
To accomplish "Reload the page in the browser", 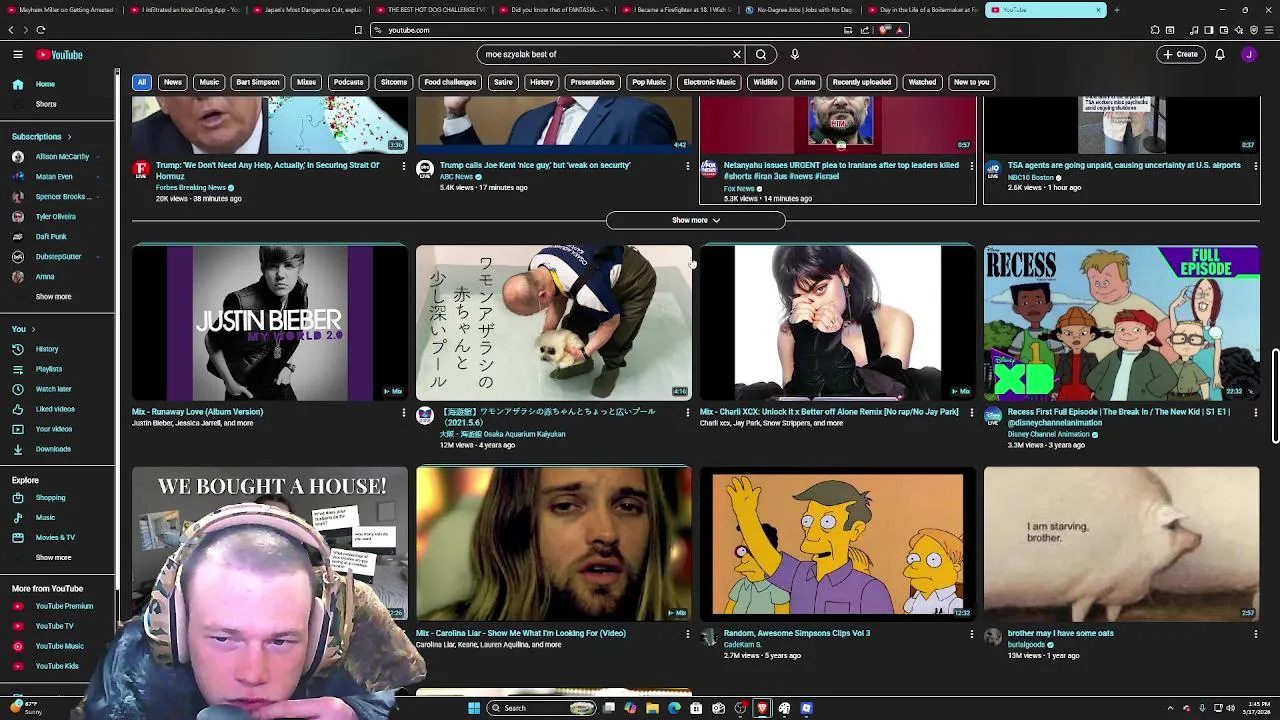I will [x=41, y=30].
